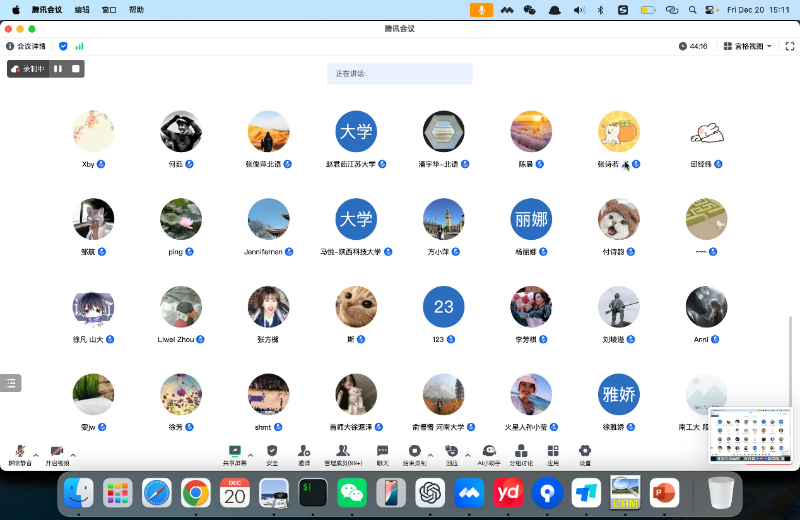This screenshot has width=800, height=520.
Task: Click 会议详情 meeting details
Action: tap(26, 46)
